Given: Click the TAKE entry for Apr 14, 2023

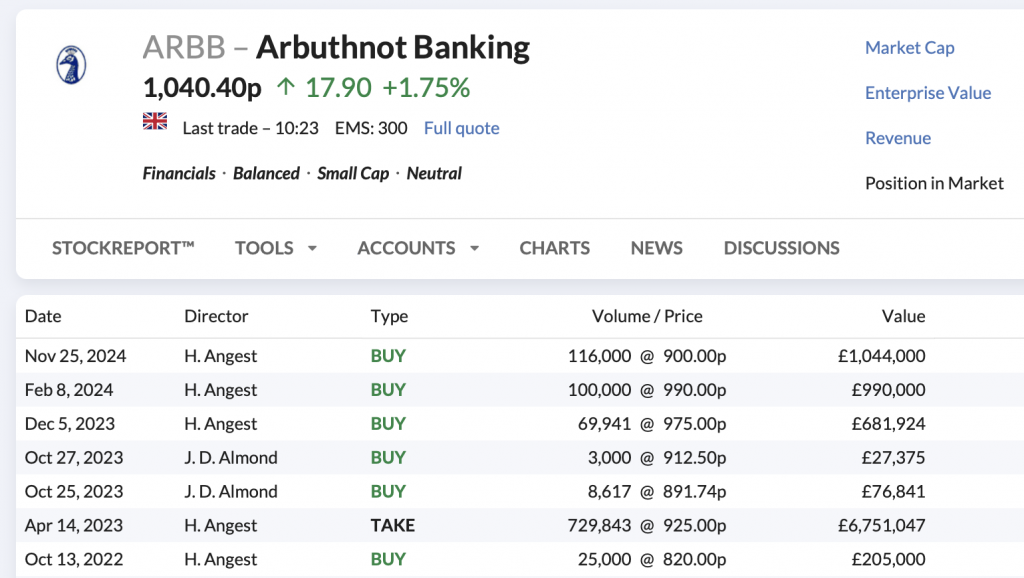Looking at the screenshot, I should coord(392,525).
